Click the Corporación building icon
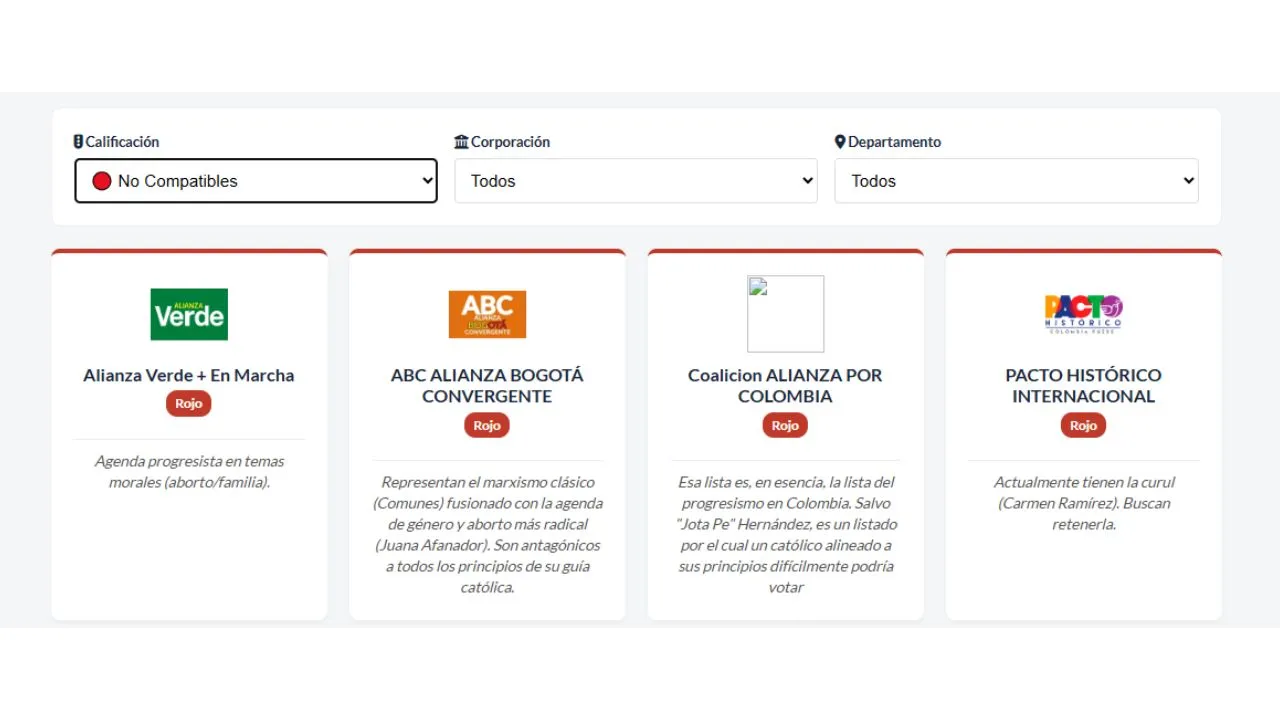1280x720 pixels. tap(461, 142)
